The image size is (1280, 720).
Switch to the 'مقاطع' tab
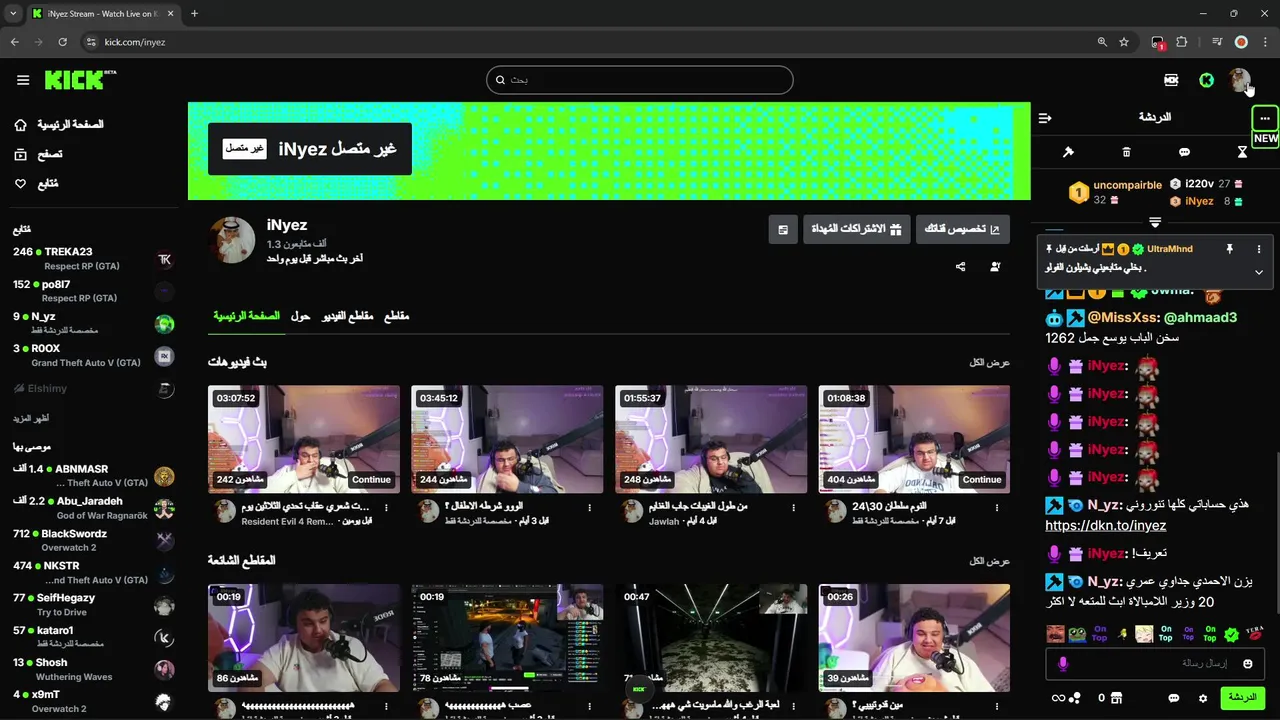(x=397, y=316)
